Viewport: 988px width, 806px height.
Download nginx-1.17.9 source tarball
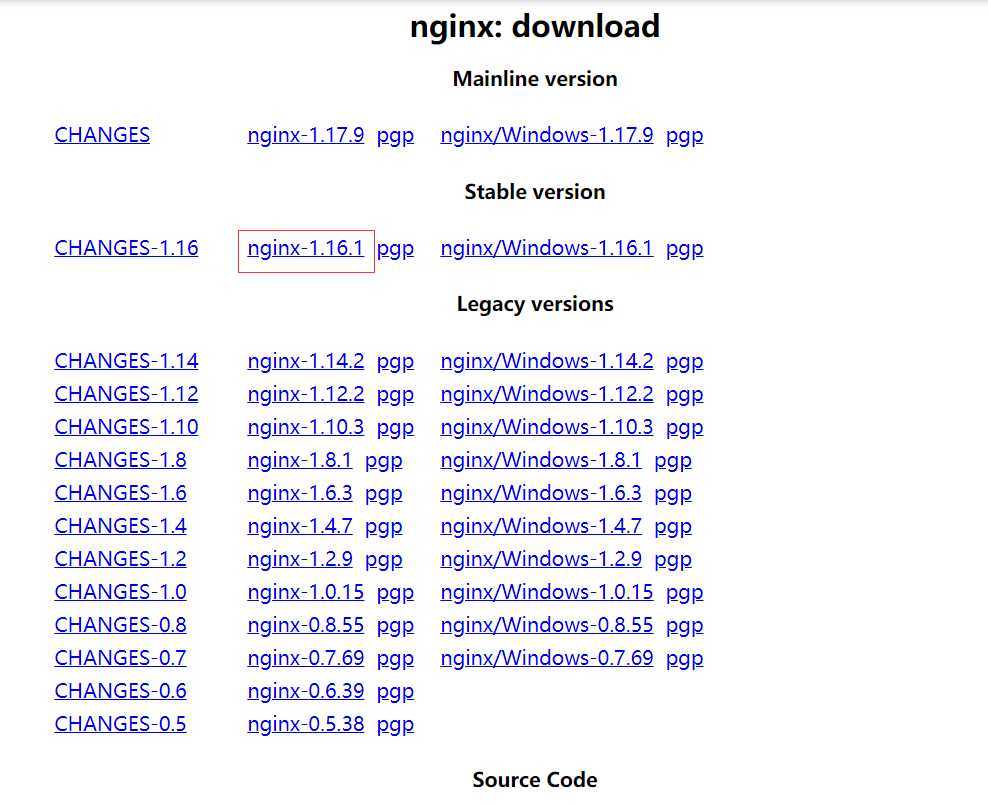(x=306, y=135)
